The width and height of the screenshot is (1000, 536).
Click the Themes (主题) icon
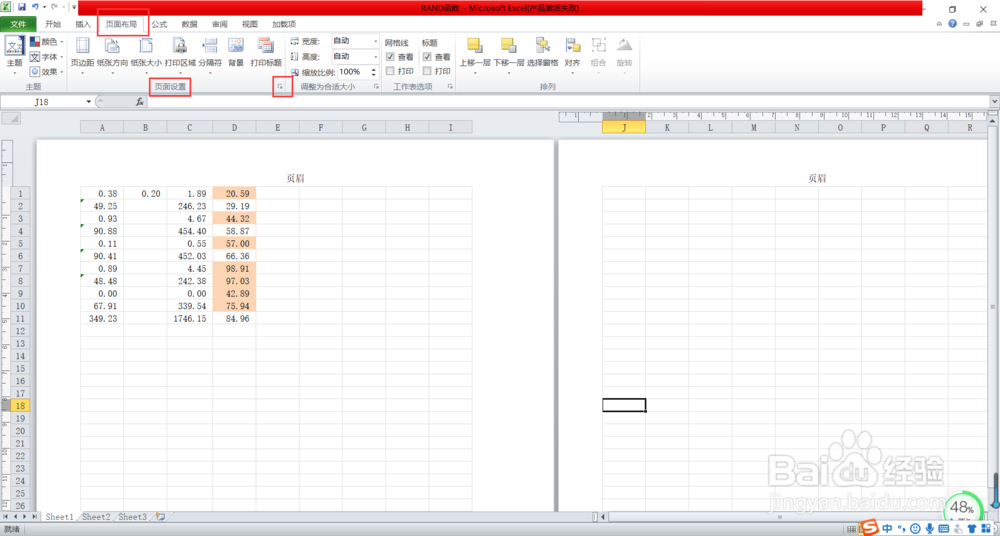pyautogui.click(x=14, y=47)
